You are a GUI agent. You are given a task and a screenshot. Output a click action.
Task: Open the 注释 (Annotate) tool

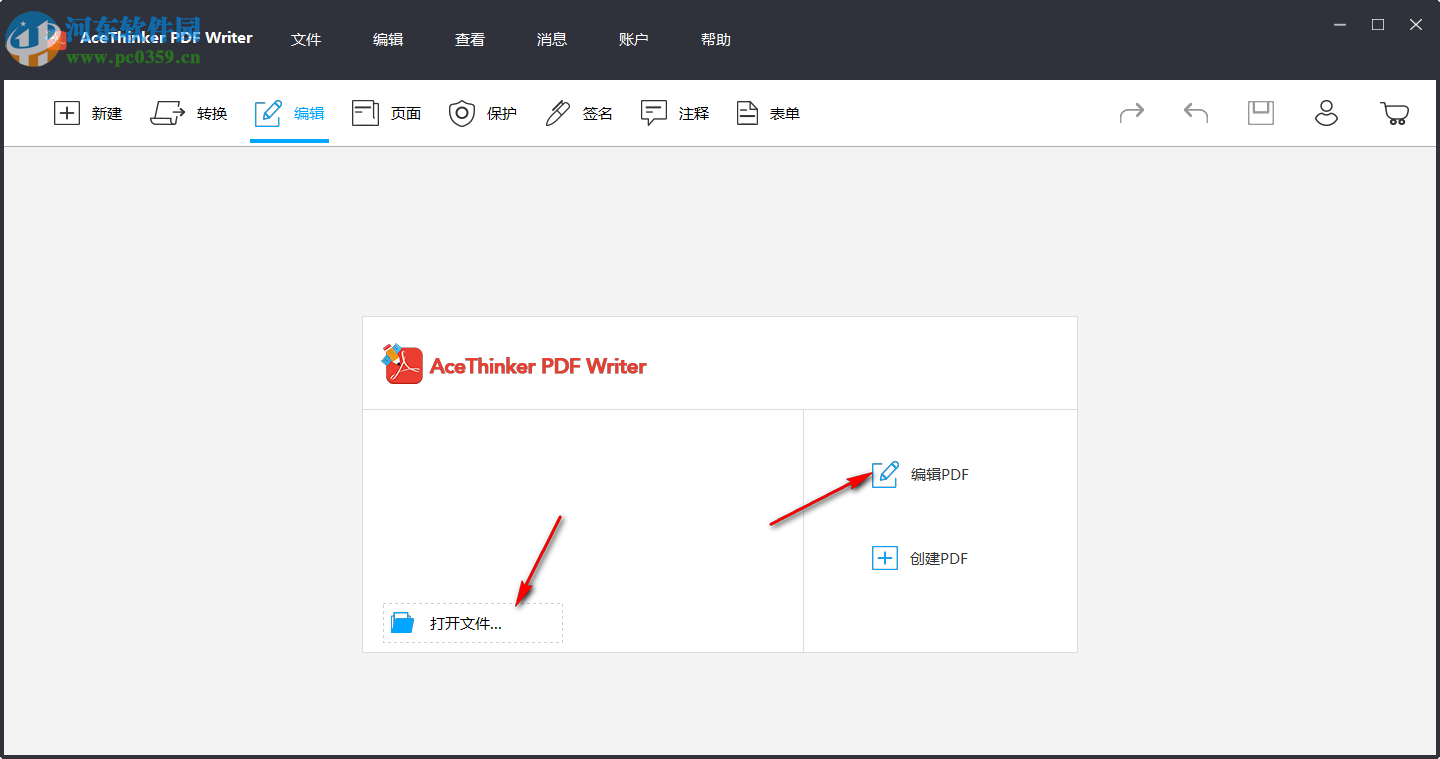click(x=675, y=113)
